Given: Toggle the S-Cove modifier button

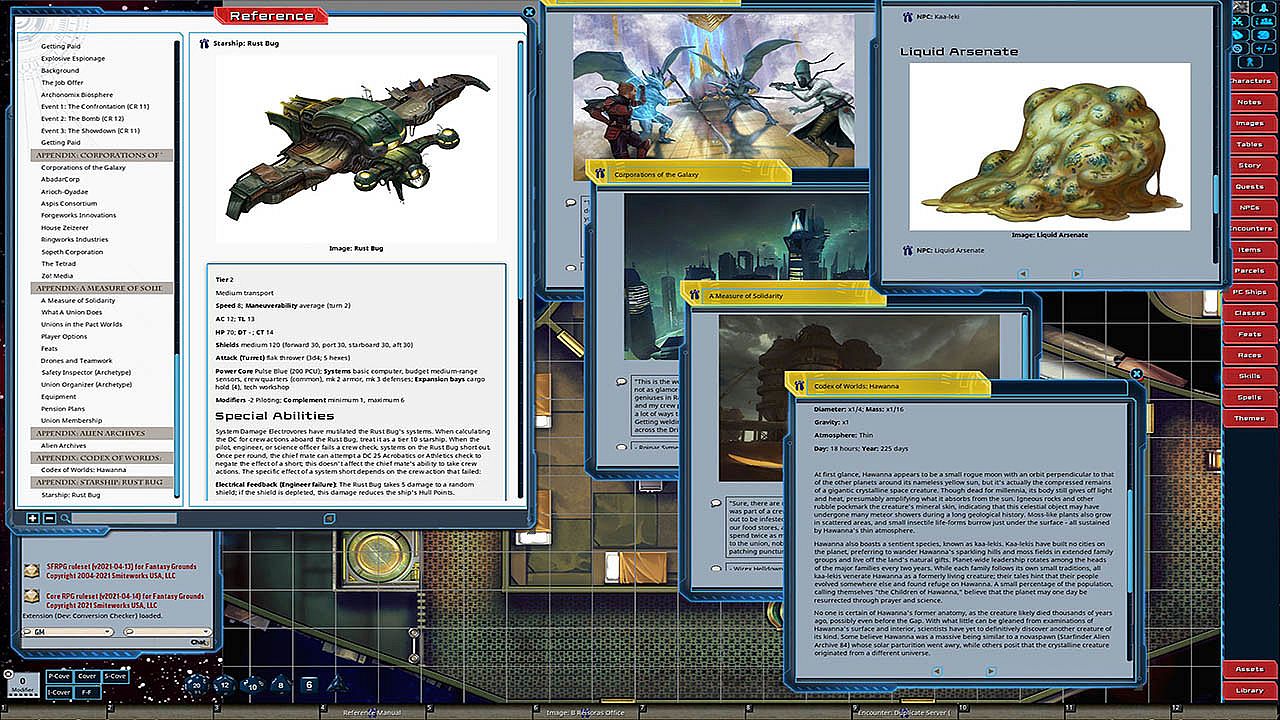Looking at the screenshot, I should [116, 676].
